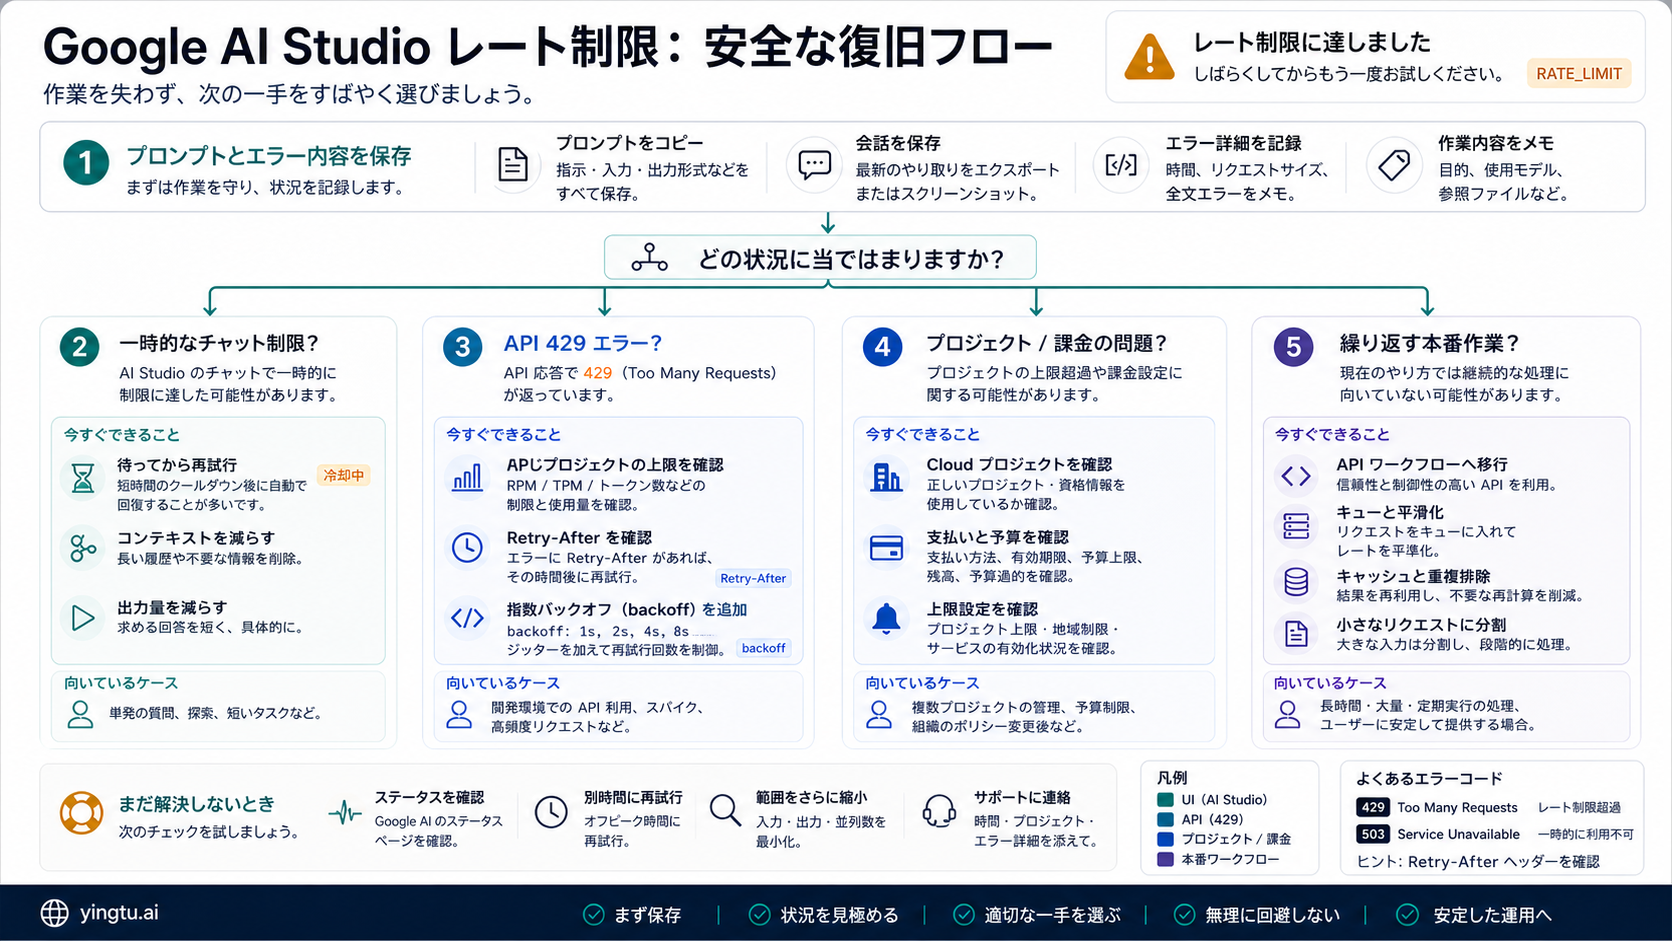Click the よくあるエラーコード heading
The height and width of the screenshot is (941, 1672).
(x=1429, y=778)
